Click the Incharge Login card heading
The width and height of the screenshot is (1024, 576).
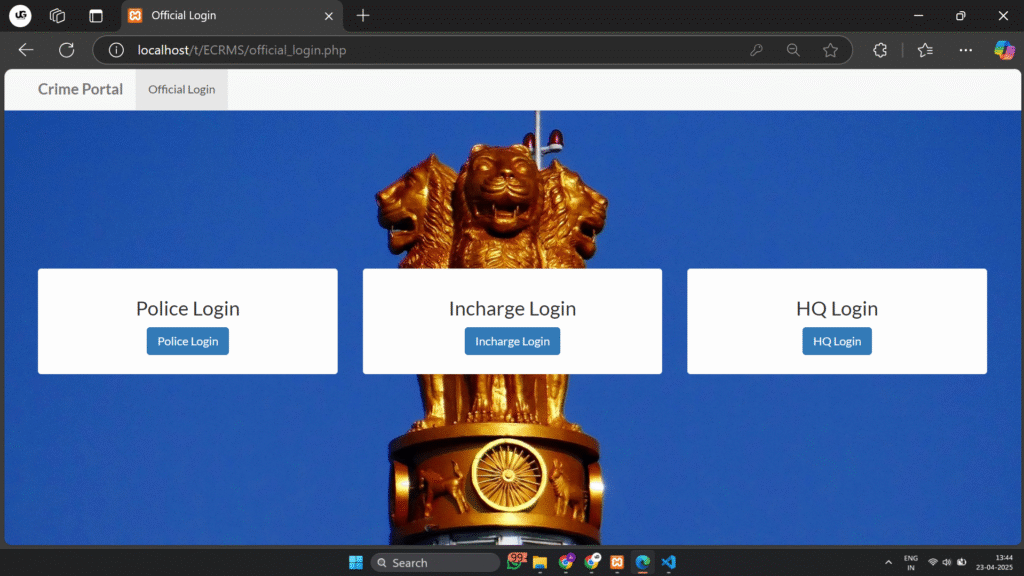point(512,308)
